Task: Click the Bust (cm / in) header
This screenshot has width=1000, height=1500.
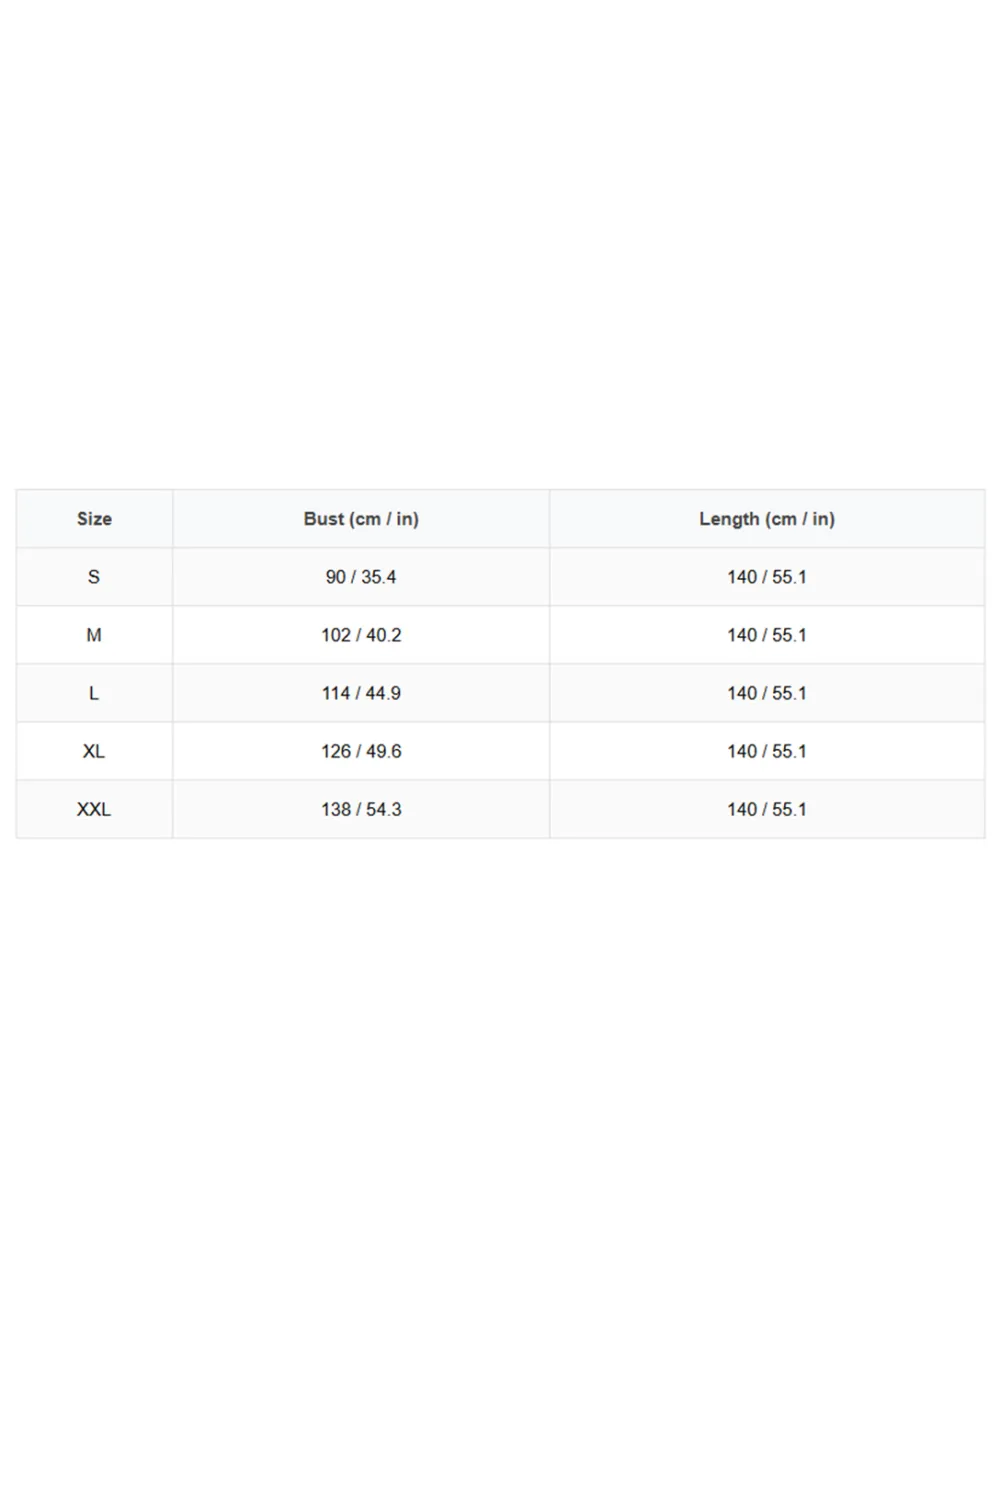Action: coord(361,519)
